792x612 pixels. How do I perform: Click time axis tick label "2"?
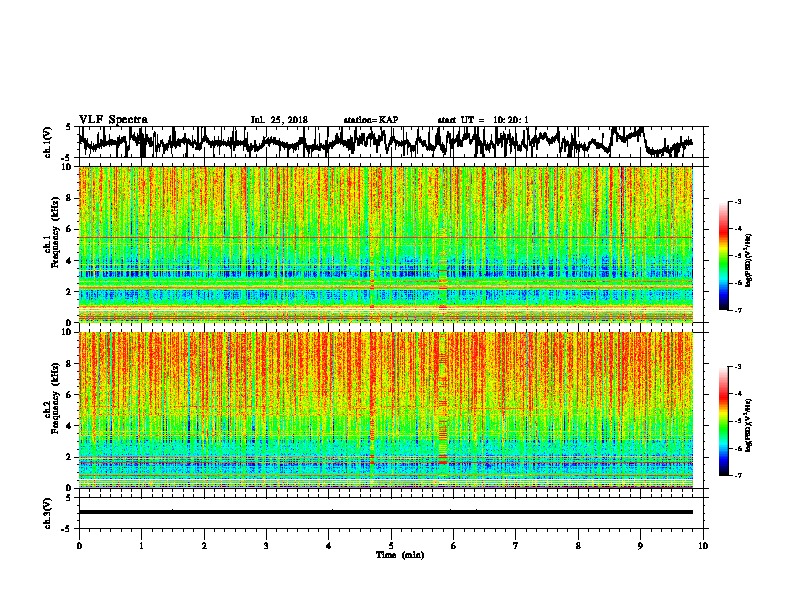tap(204, 546)
